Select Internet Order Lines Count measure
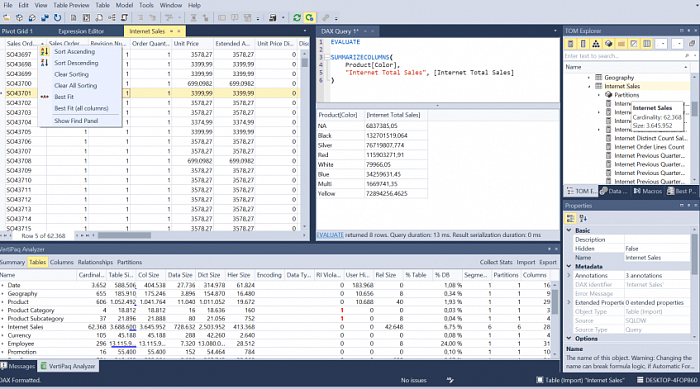Viewport: 700px width, 389px height. tap(649, 147)
